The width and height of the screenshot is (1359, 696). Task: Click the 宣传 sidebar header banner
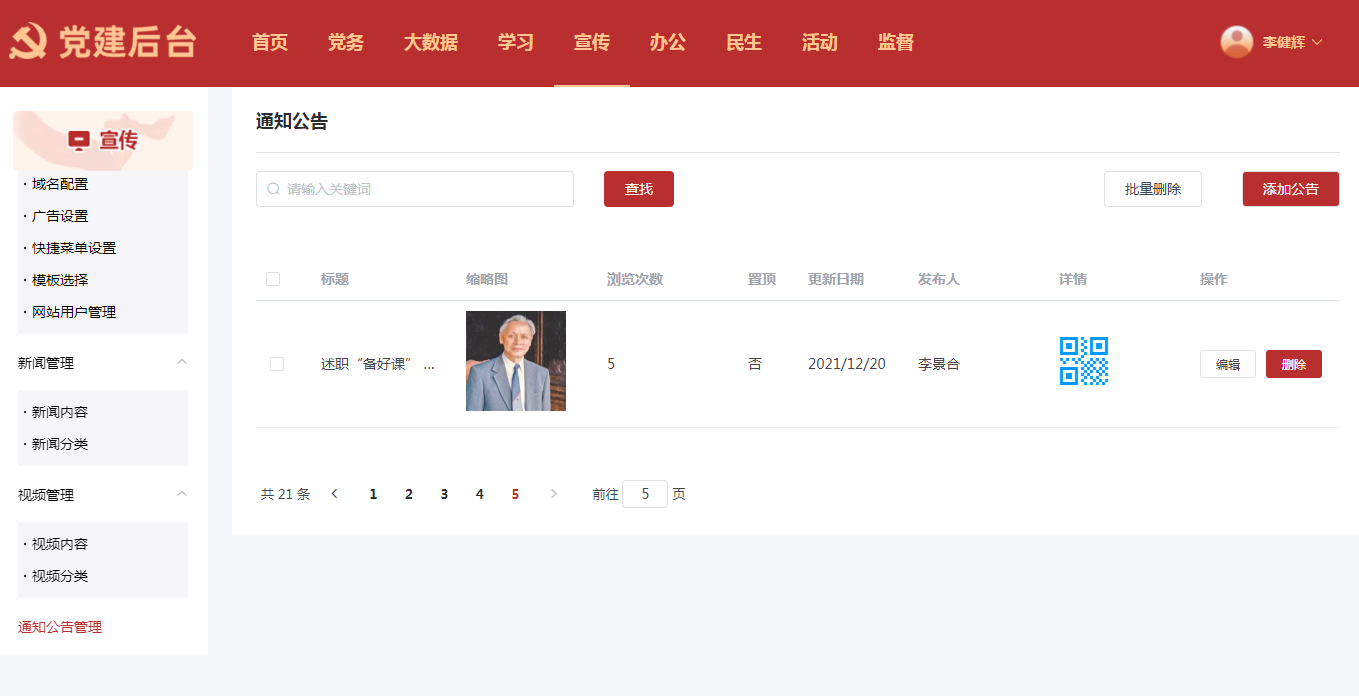click(103, 141)
